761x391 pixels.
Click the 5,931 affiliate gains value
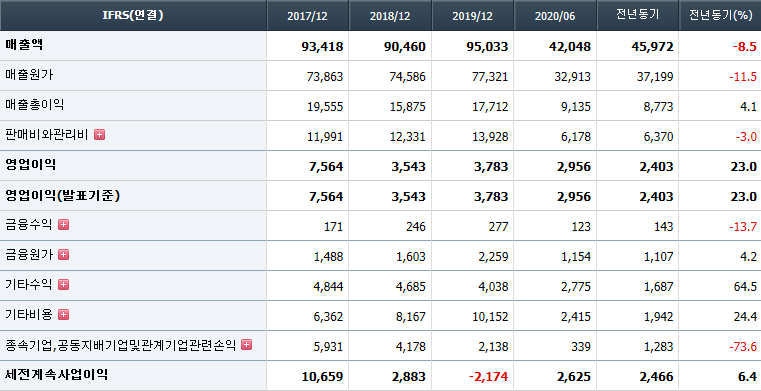327,347
